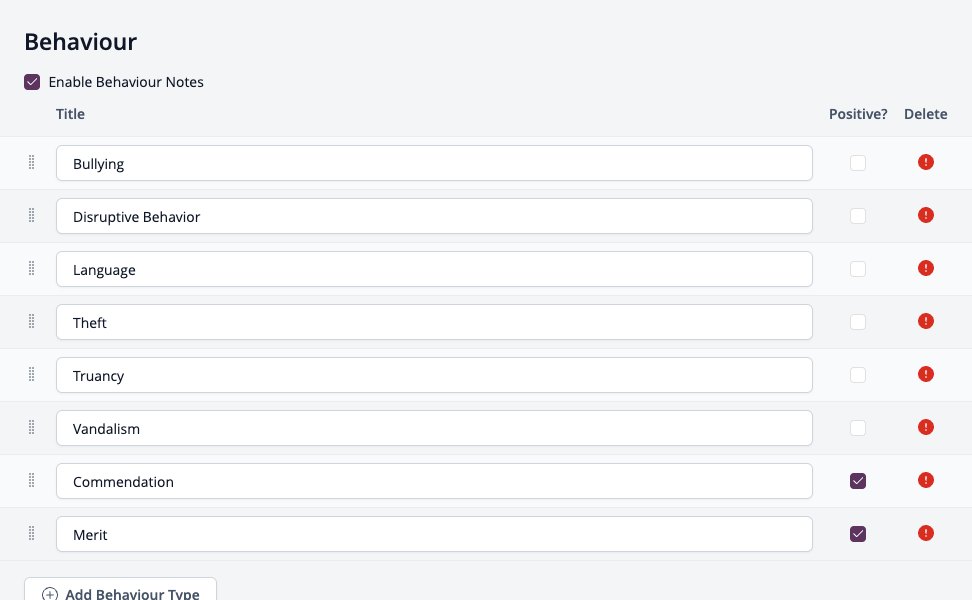The width and height of the screenshot is (972, 600).
Task: Click the drag handle beside Bullying
Action: (32, 162)
